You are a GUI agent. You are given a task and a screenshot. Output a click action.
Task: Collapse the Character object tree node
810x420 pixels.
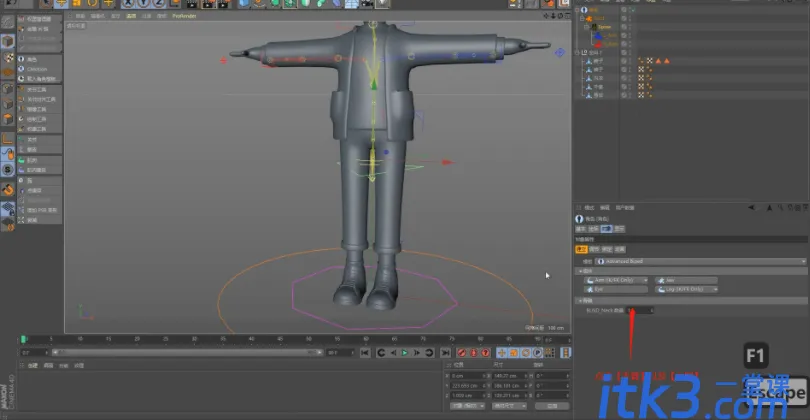tap(577, 10)
